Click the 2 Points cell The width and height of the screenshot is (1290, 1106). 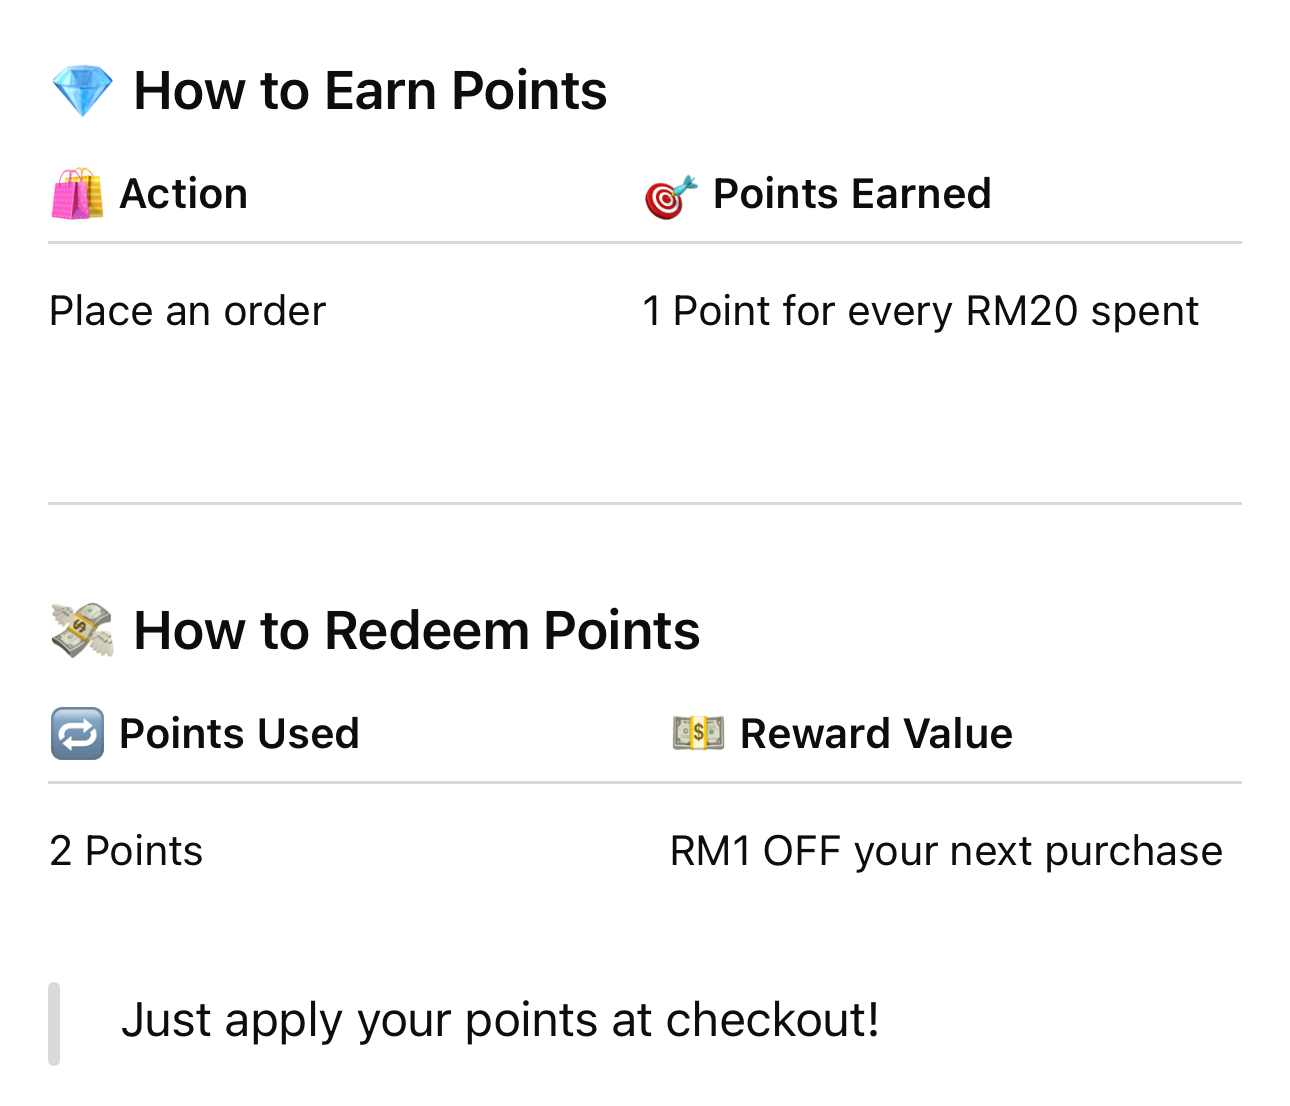tap(126, 851)
